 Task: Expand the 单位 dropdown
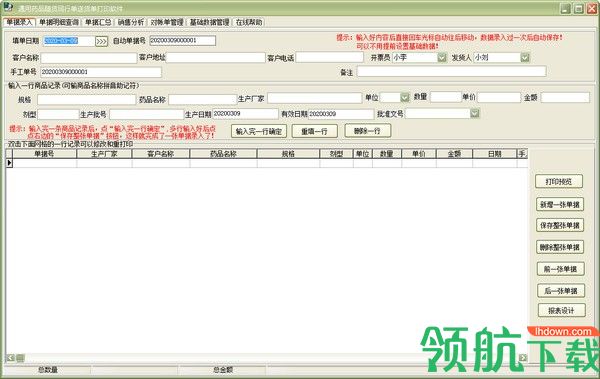pyautogui.click(x=405, y=98)
